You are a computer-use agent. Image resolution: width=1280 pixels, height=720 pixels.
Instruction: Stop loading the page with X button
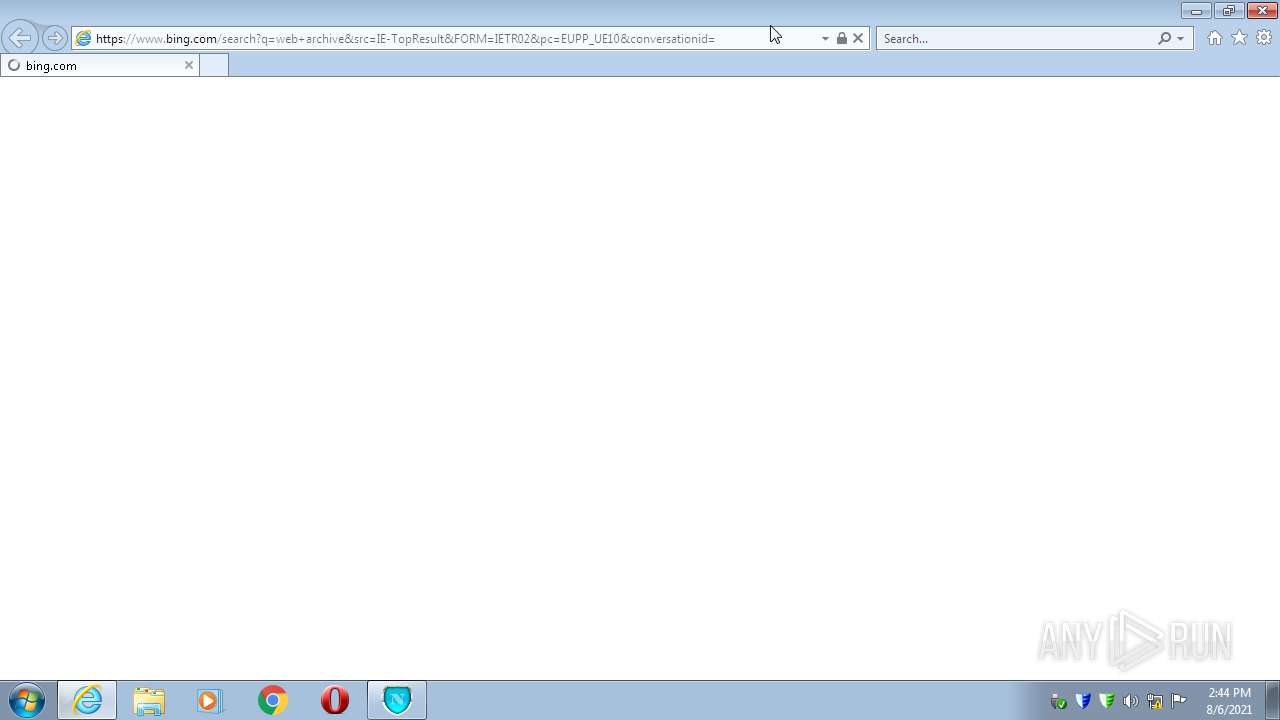pos(858,39)
